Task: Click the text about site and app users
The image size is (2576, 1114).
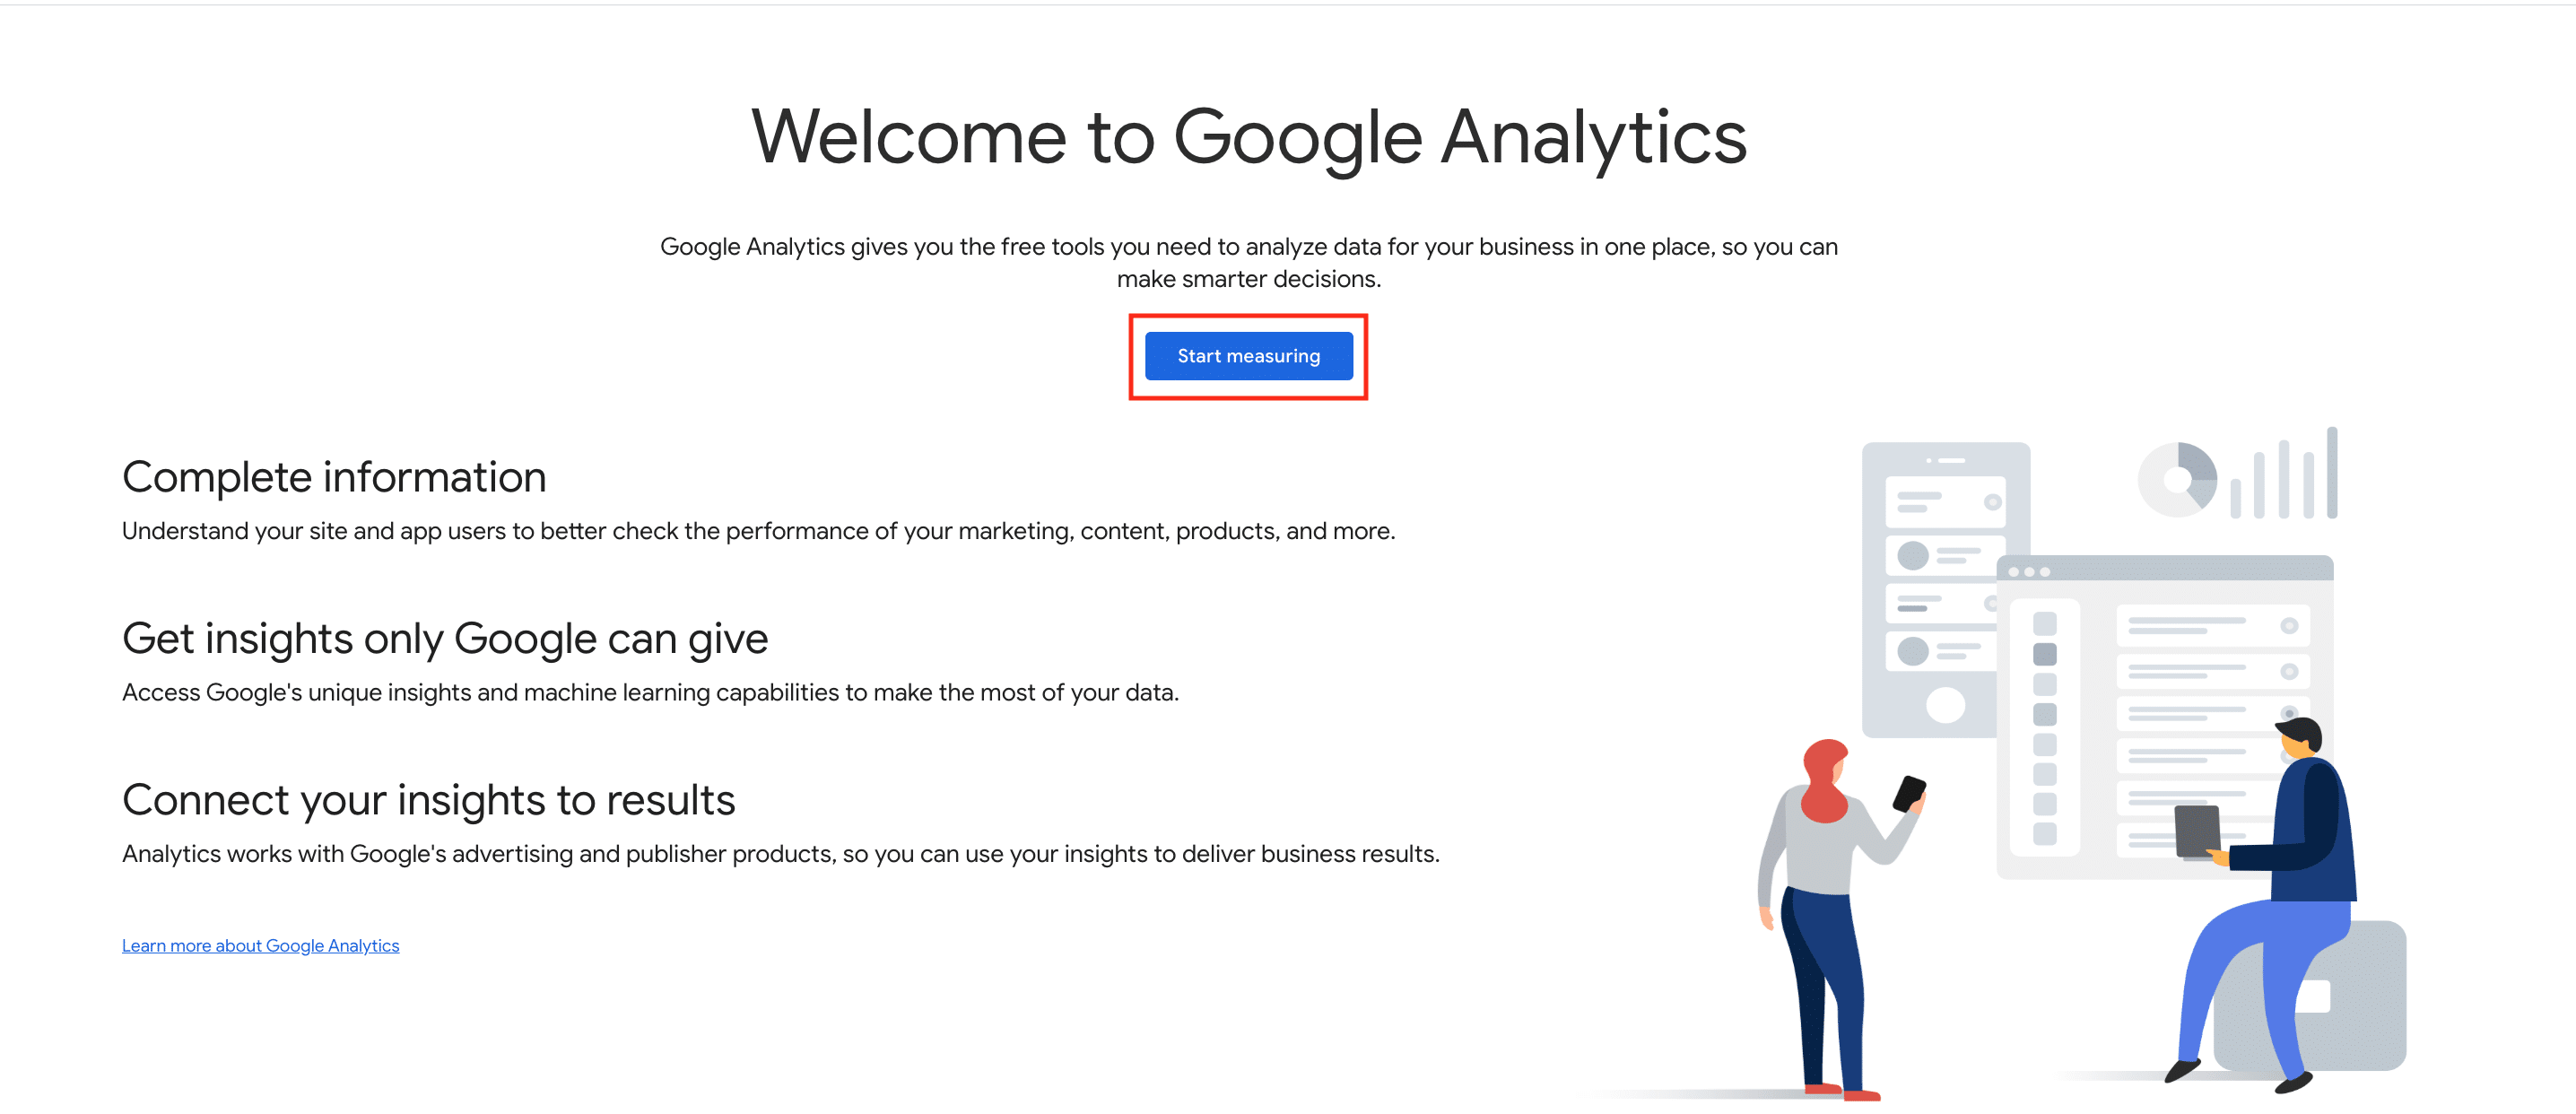Action: click(758, 531)
